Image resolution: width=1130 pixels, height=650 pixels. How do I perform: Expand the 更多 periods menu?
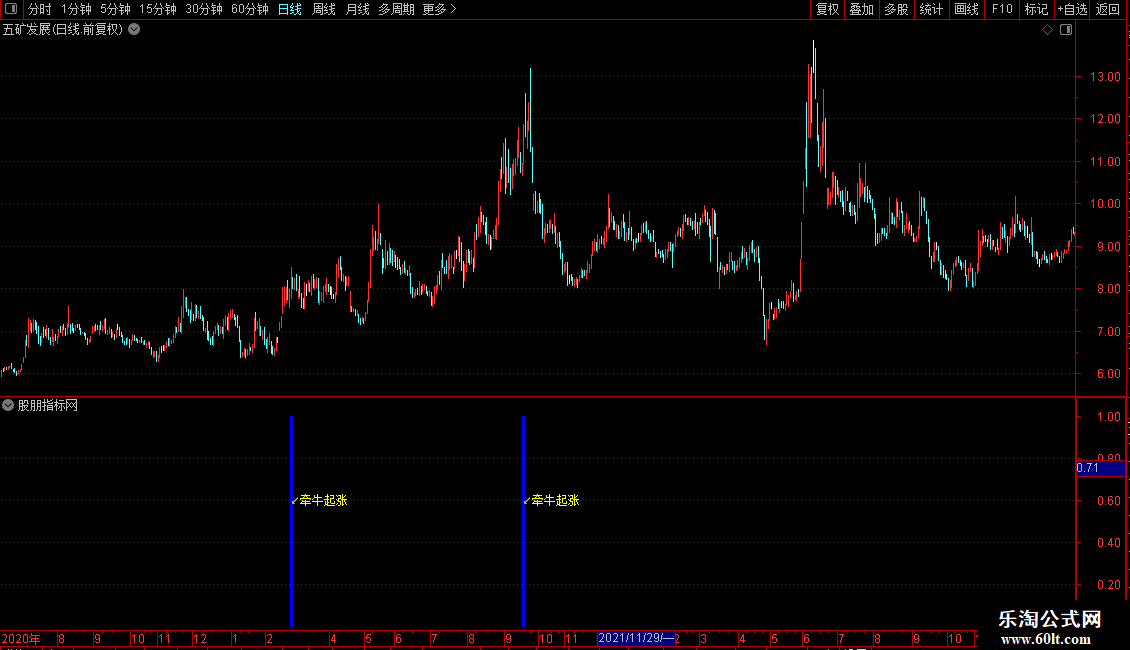pos(439,9)
